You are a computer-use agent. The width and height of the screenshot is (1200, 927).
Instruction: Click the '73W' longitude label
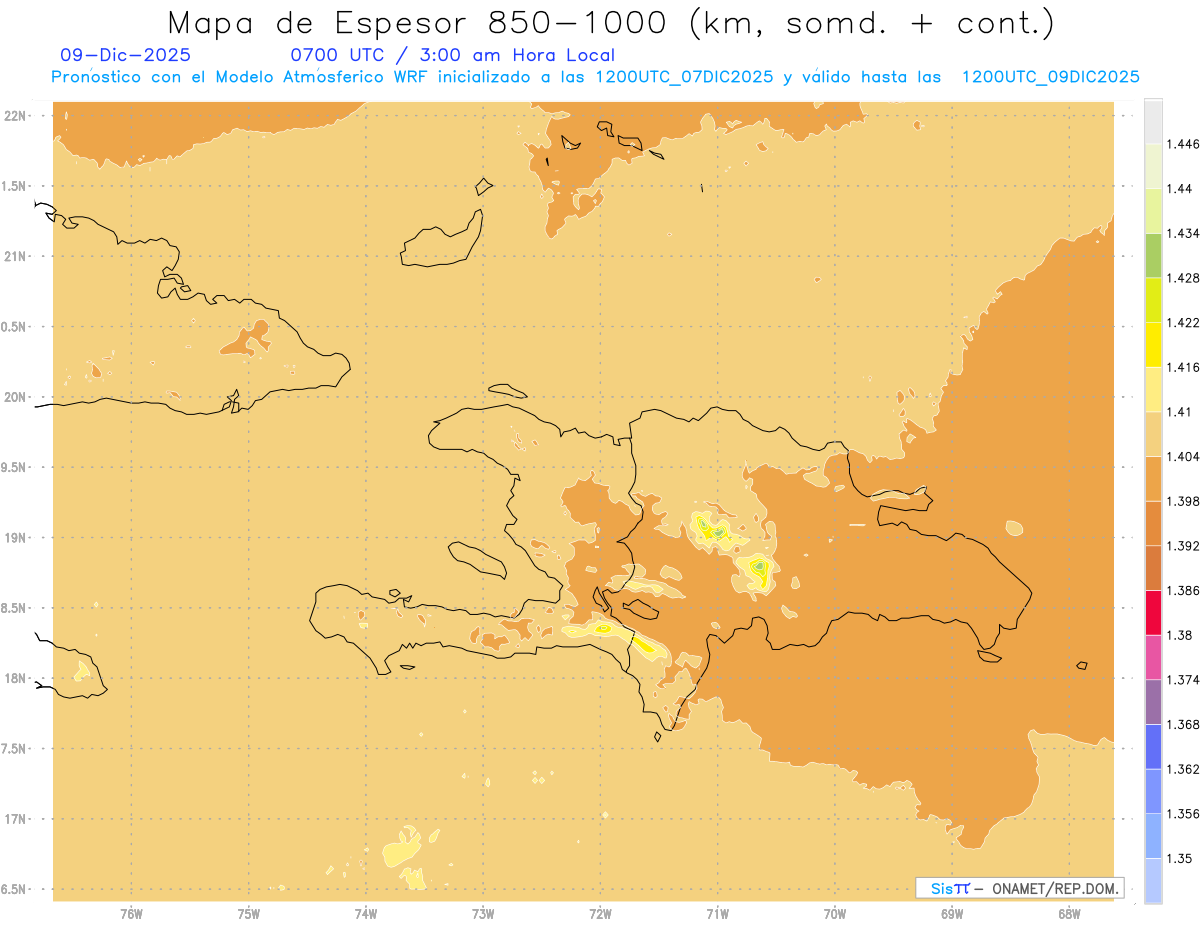pos(483,913)
